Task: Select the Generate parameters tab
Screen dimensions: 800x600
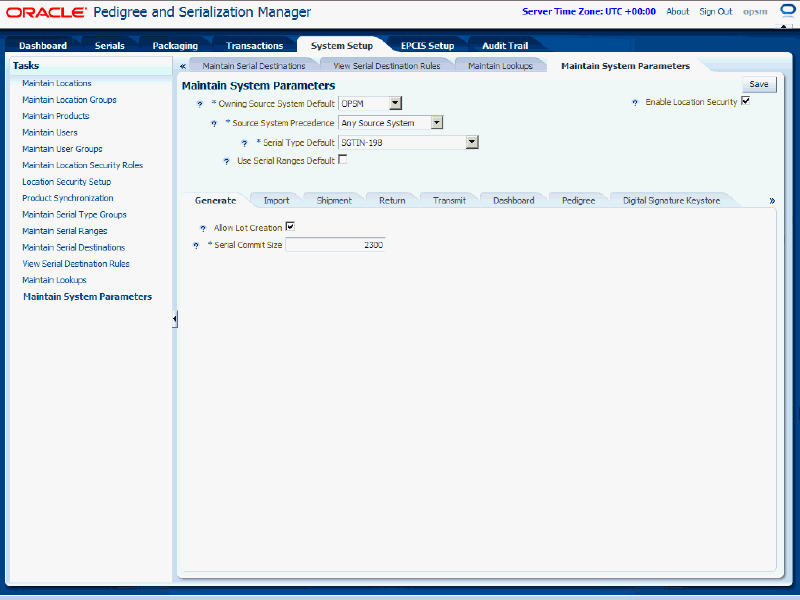Action: (x=215, y=201)
